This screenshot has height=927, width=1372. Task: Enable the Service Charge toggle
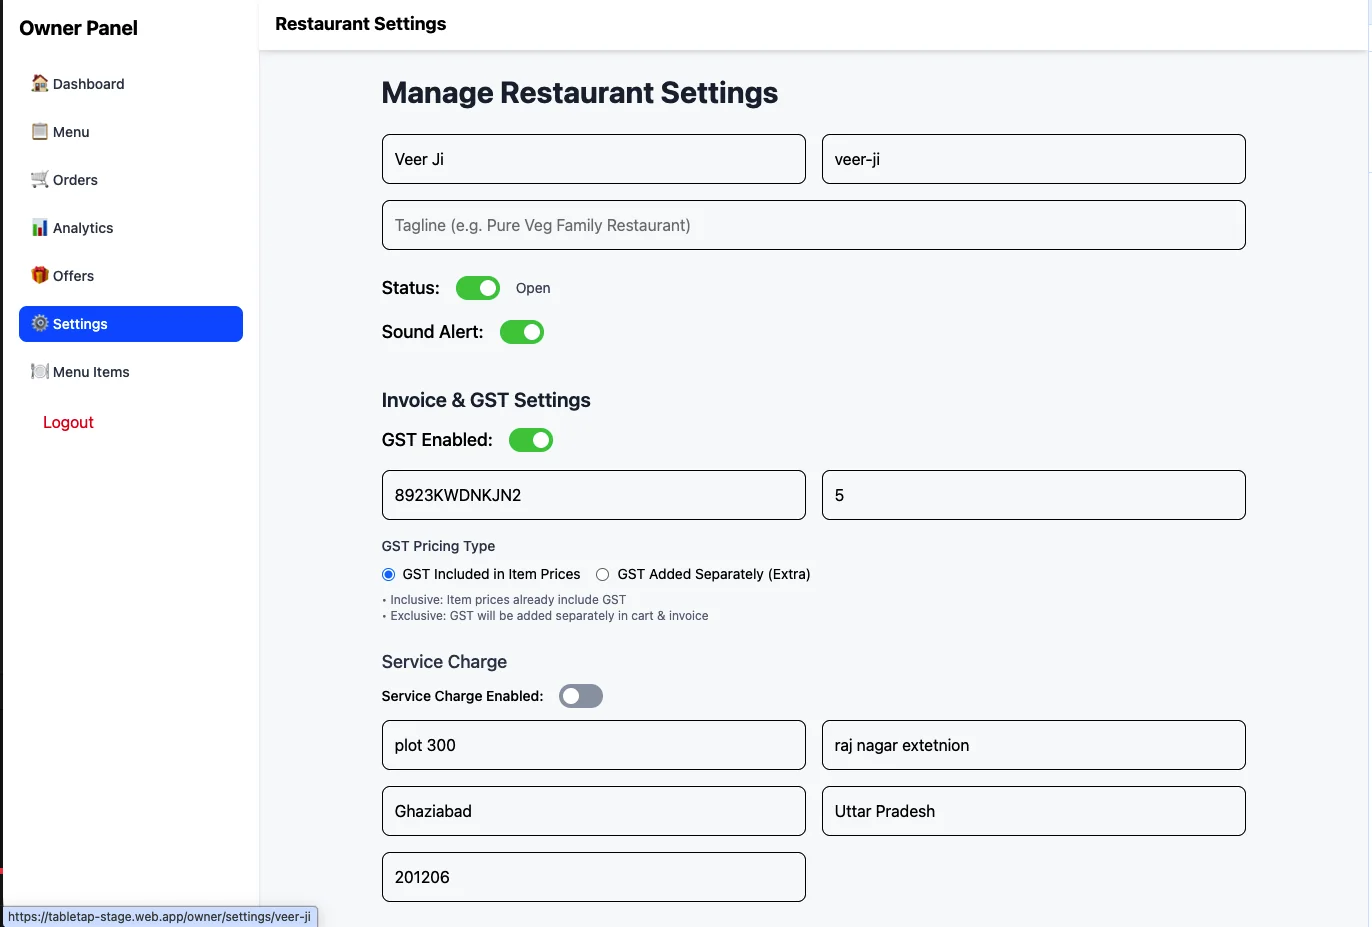click(580, 695)
